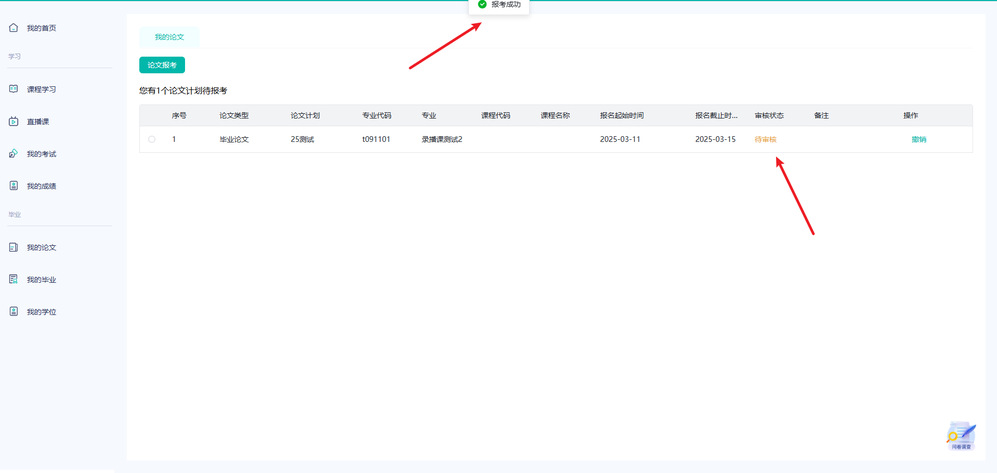Click the 我的学位 degree icon
Viewport: 997px width, 473px height.
(x=13, y=312)
